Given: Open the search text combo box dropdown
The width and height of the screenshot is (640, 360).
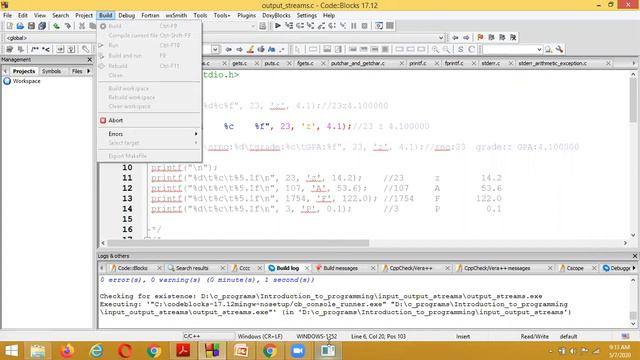Looking at the screenshot, I should tap(539, 49).
